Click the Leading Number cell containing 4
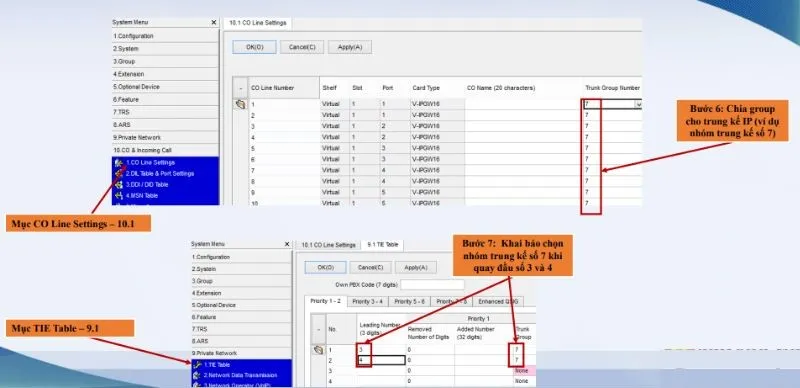Viewport: 800px width, 388px height. tap(382, 360)
